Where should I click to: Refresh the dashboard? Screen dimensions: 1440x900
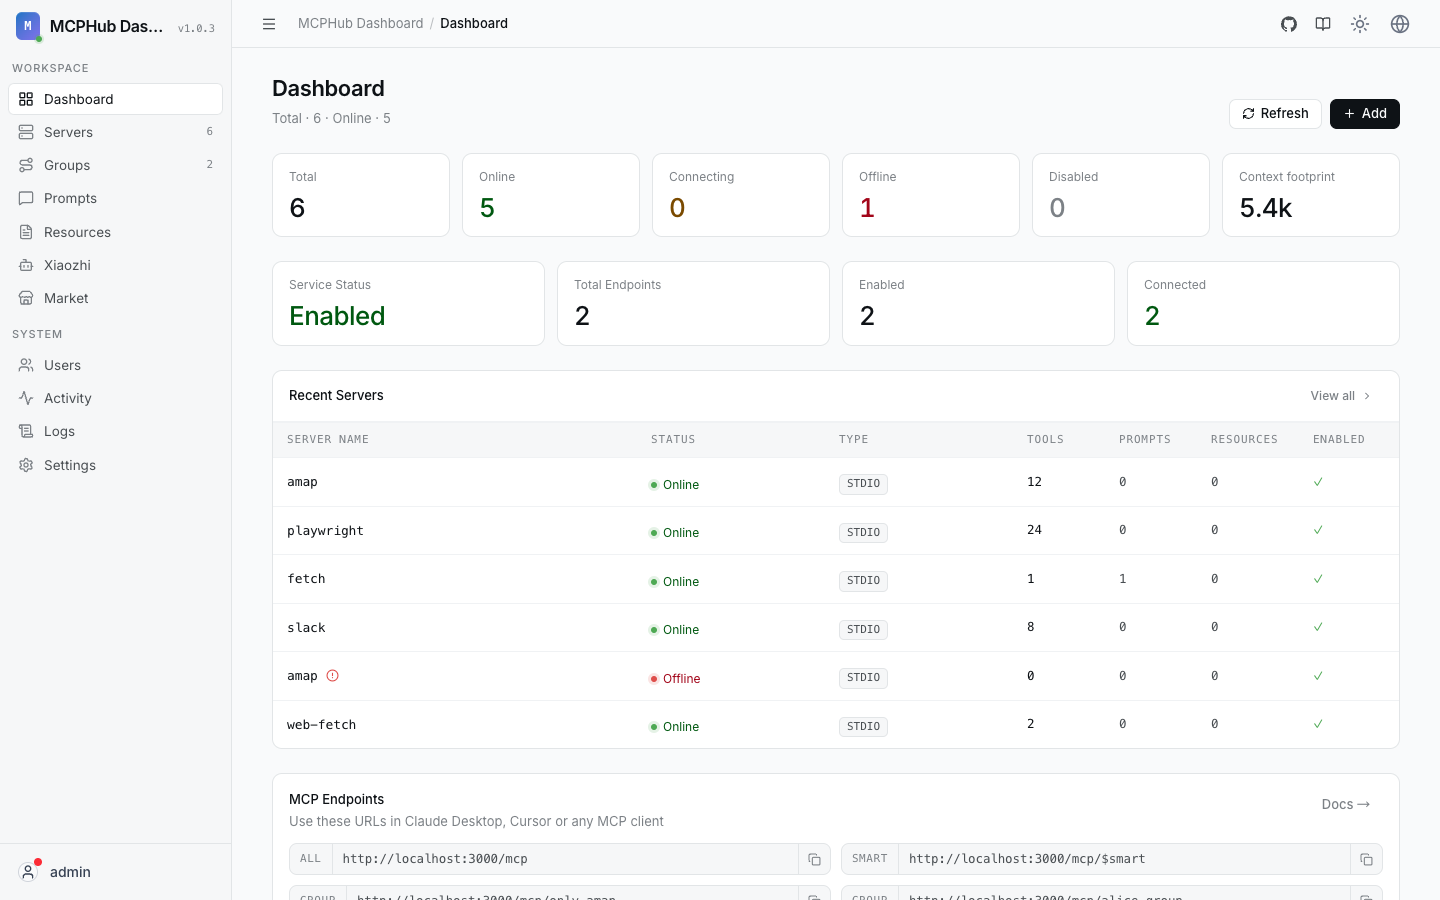pos(1275,114)
